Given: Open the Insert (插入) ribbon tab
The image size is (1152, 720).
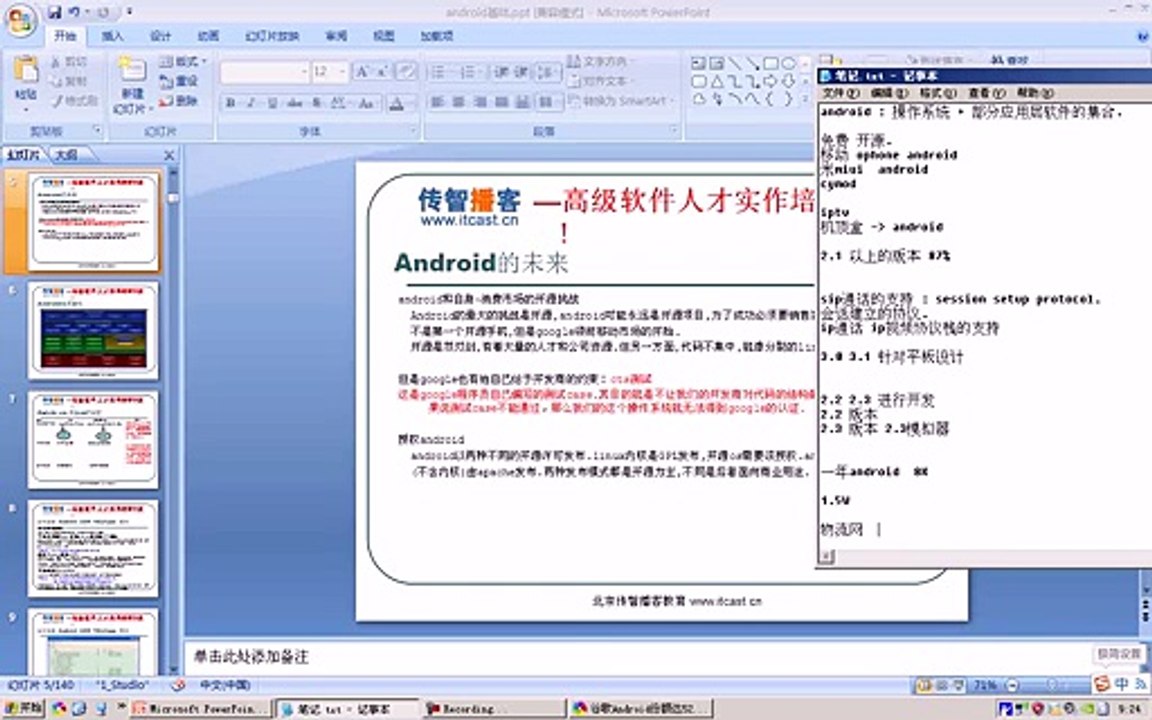Looking at the screenshot, I should (112, 35).
